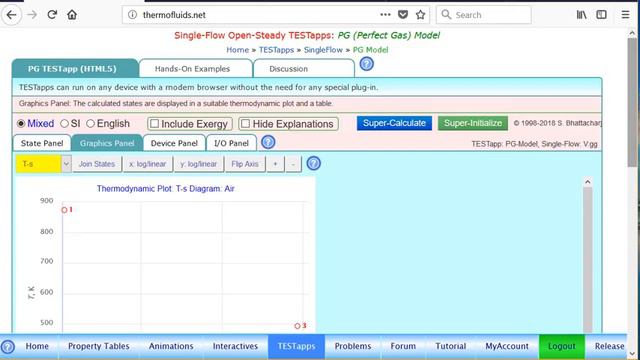Viewport: 640px width, 360px height.
Task: Open Animations in bottom navigation
Action: (x=171, y=347)
